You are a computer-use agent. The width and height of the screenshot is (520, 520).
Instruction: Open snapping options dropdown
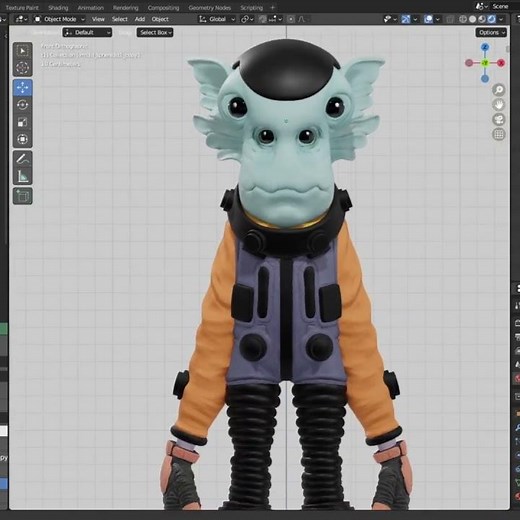tap(275, 19)
